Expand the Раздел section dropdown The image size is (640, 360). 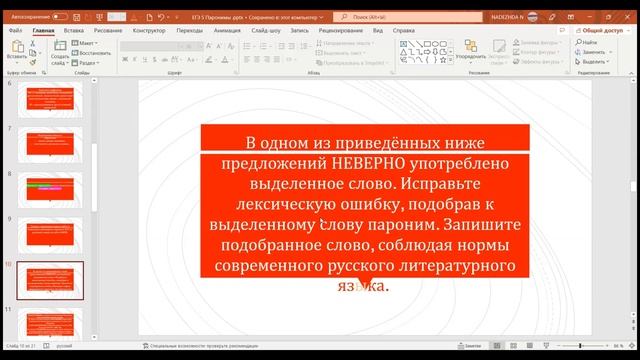tap(86, 63)
